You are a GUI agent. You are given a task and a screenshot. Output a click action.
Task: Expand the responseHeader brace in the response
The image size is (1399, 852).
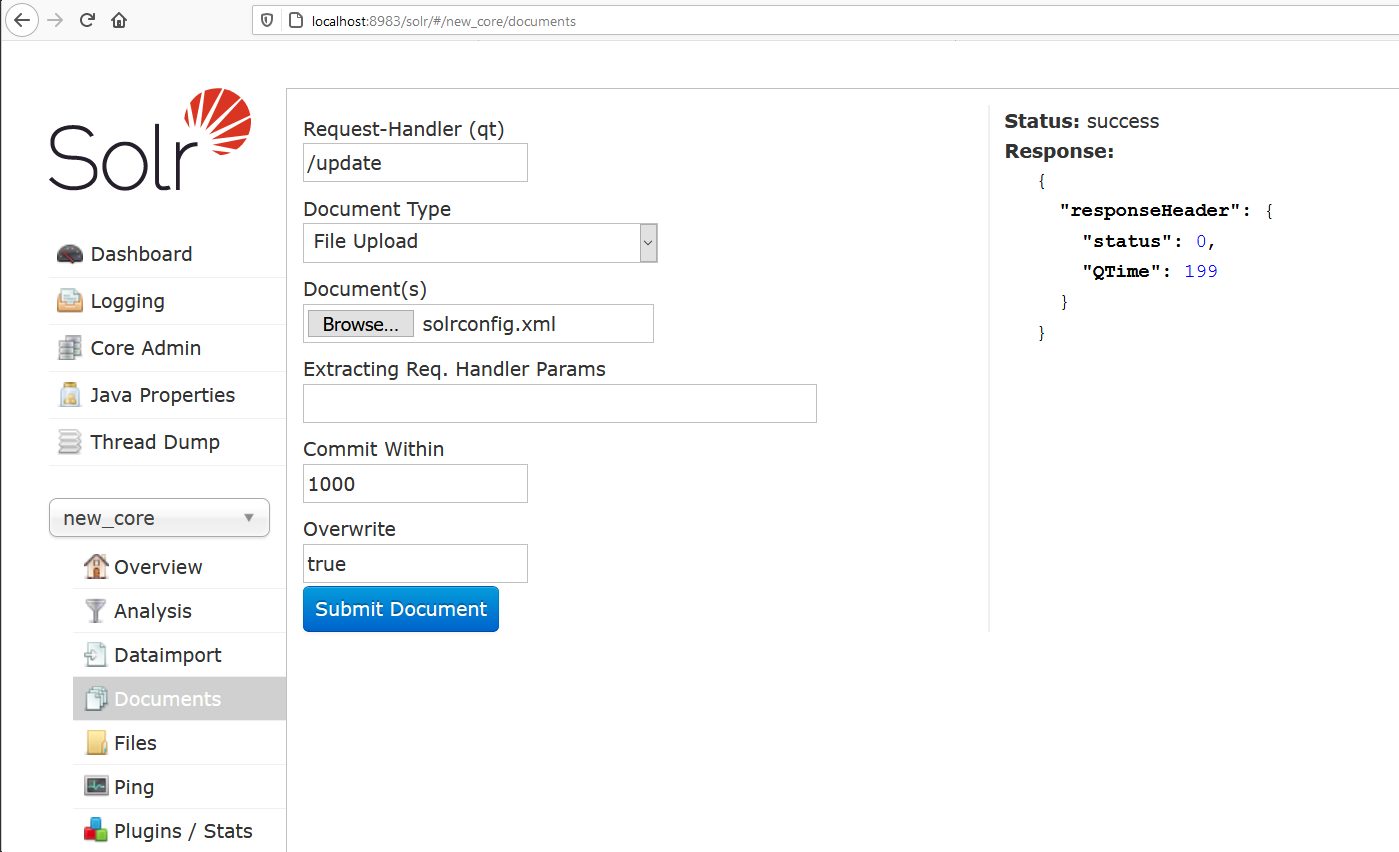point(1270,210)
